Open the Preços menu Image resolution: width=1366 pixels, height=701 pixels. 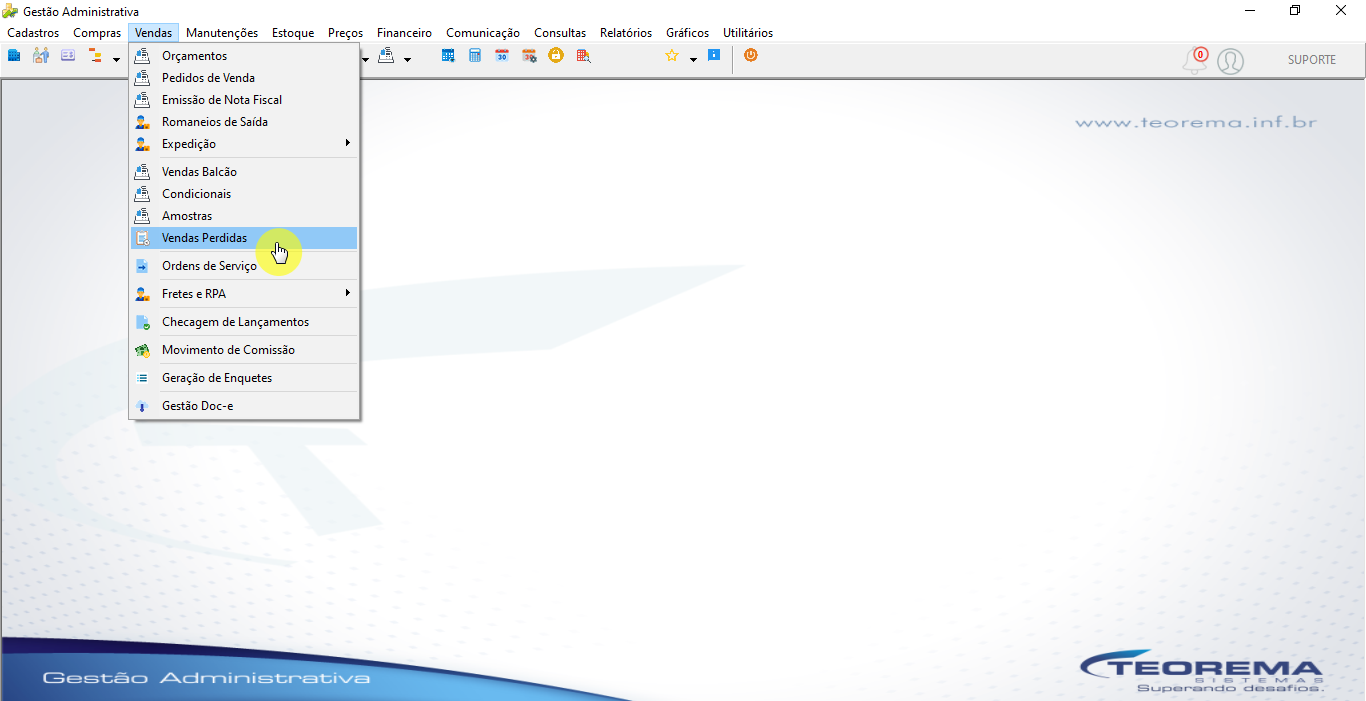click(x=346, y=33)
